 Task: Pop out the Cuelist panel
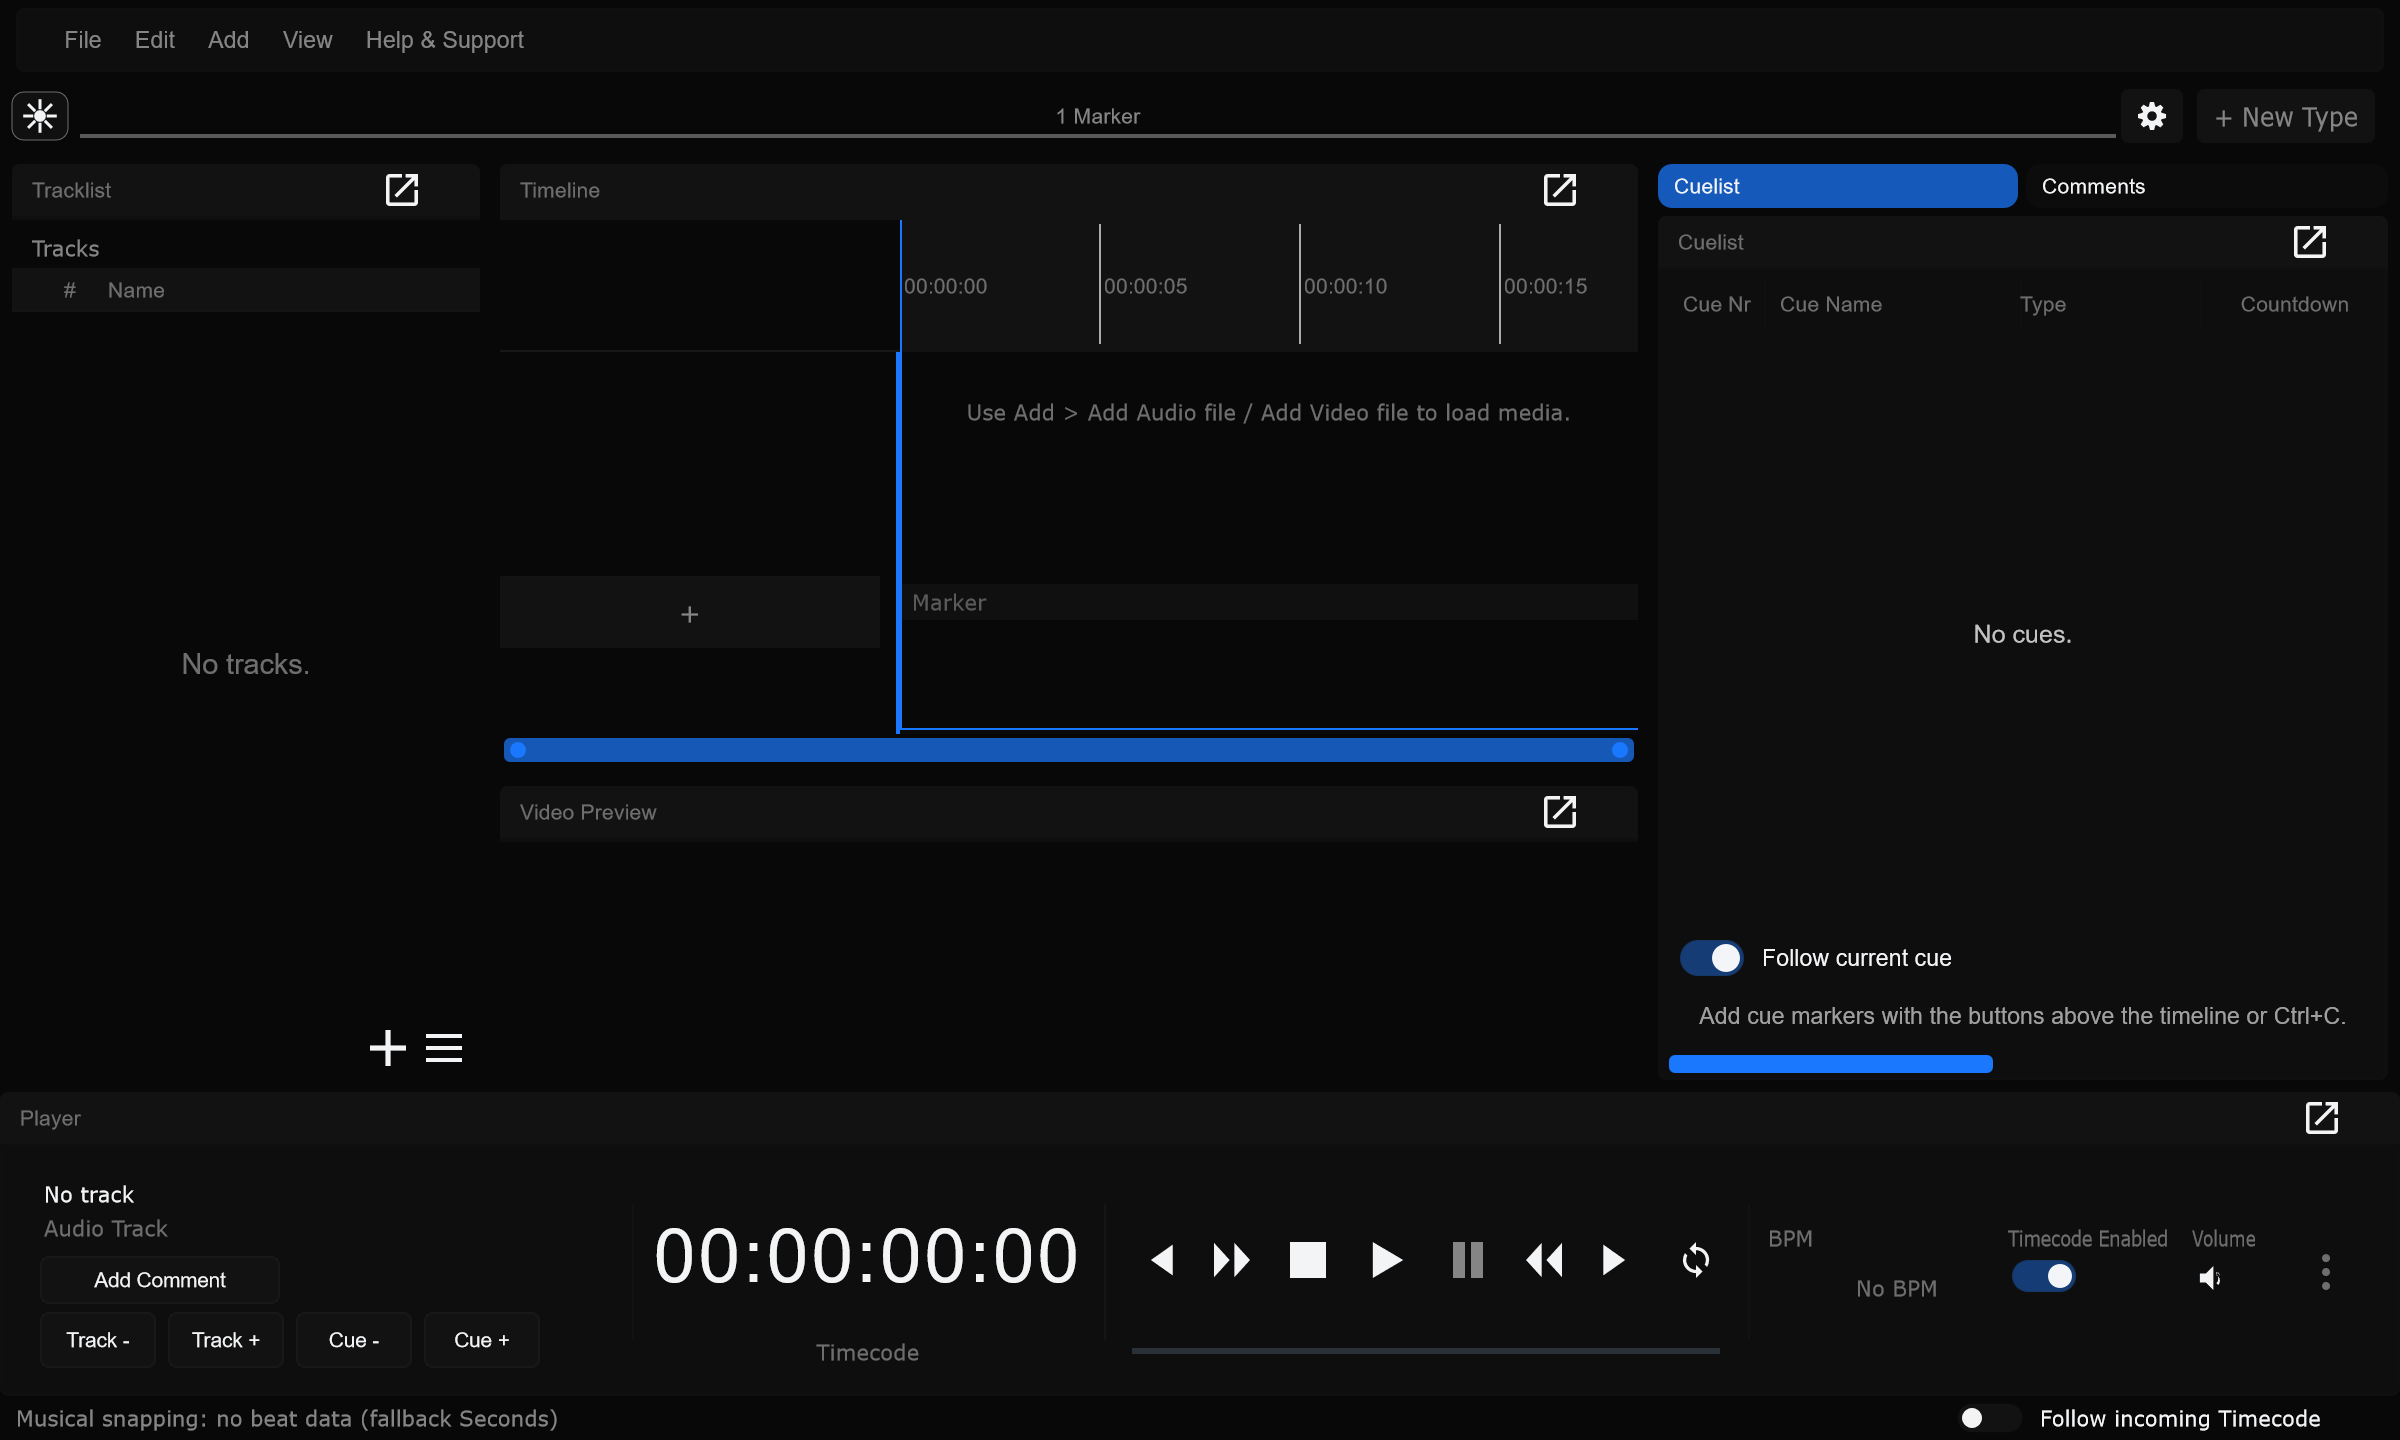(2310, 242)
